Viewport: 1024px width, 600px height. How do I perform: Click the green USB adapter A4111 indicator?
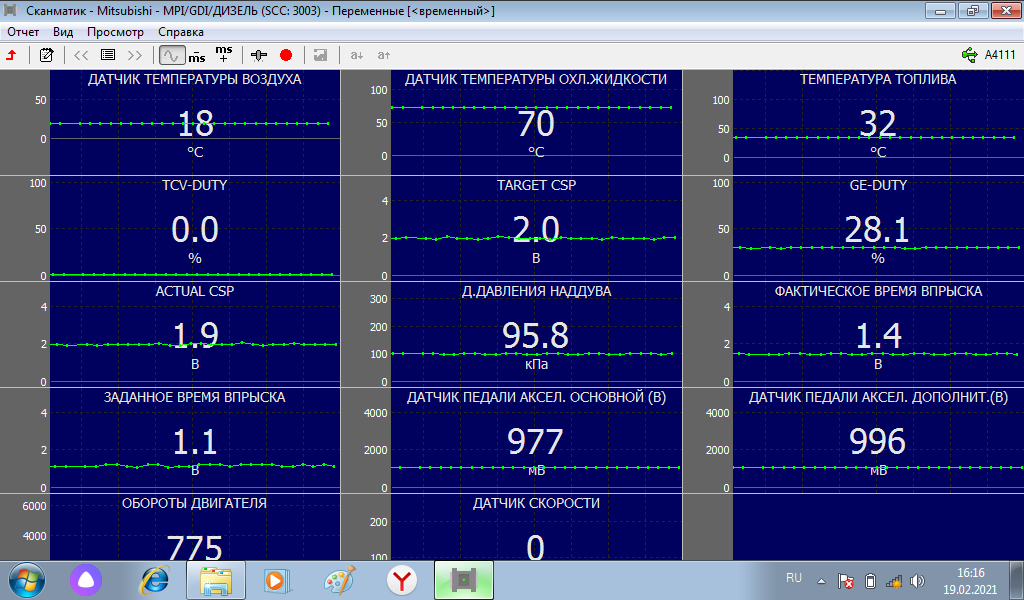tap(987, 55)
